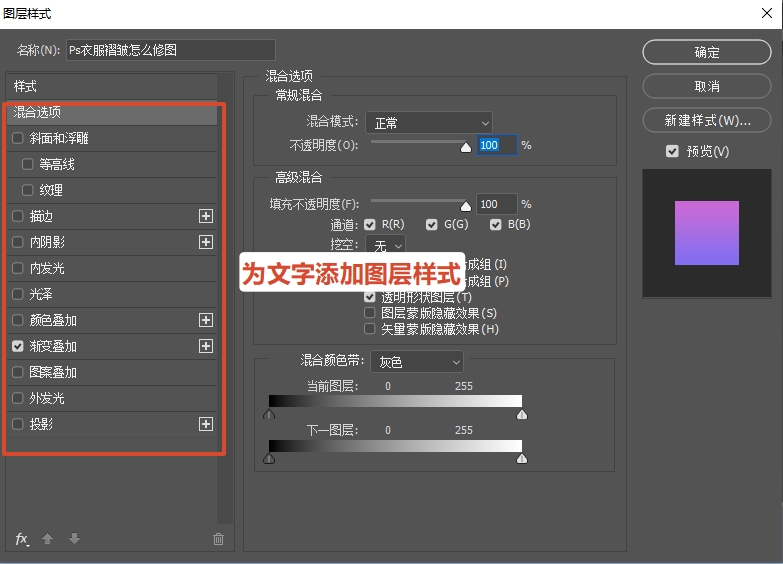The image size is (783, 564).
Task: Enable the 等高线 checkbox
Action: pos(27,164)
